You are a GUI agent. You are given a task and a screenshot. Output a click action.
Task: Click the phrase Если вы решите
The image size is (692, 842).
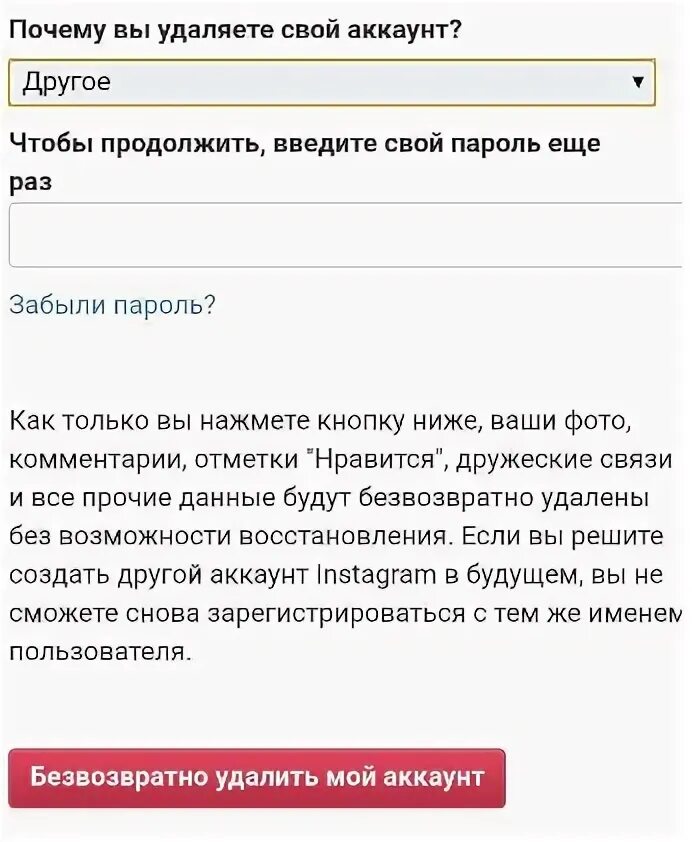pos(562,537)
